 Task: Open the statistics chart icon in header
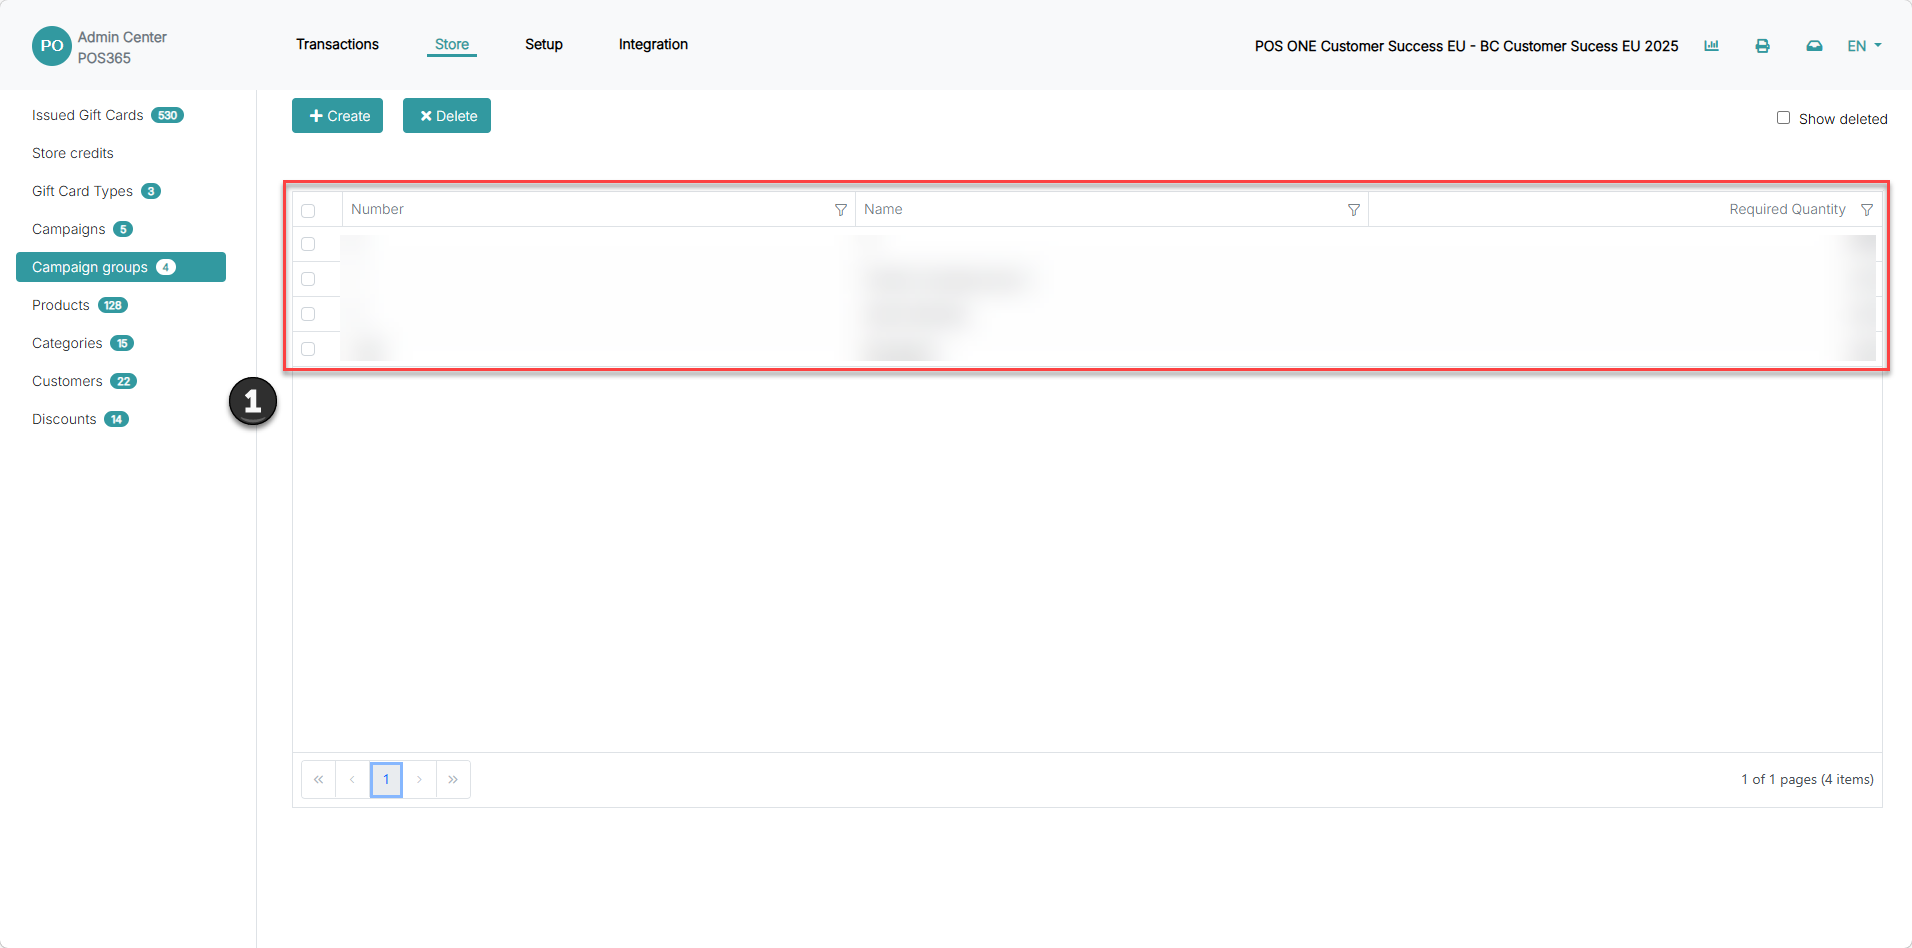(1711, 46)
